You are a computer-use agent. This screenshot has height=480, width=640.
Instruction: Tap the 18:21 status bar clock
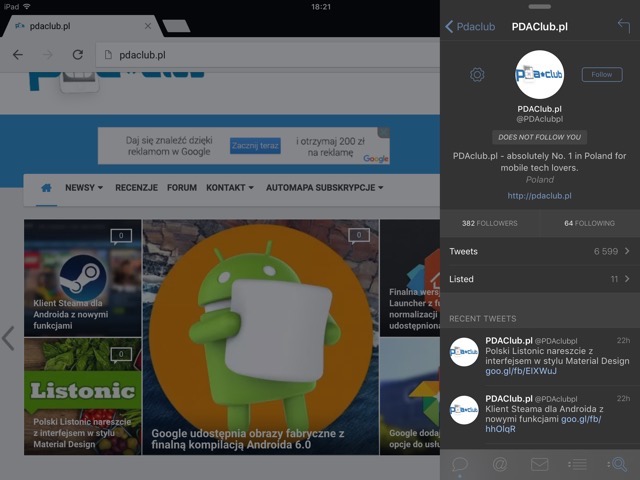click(321, 7)
